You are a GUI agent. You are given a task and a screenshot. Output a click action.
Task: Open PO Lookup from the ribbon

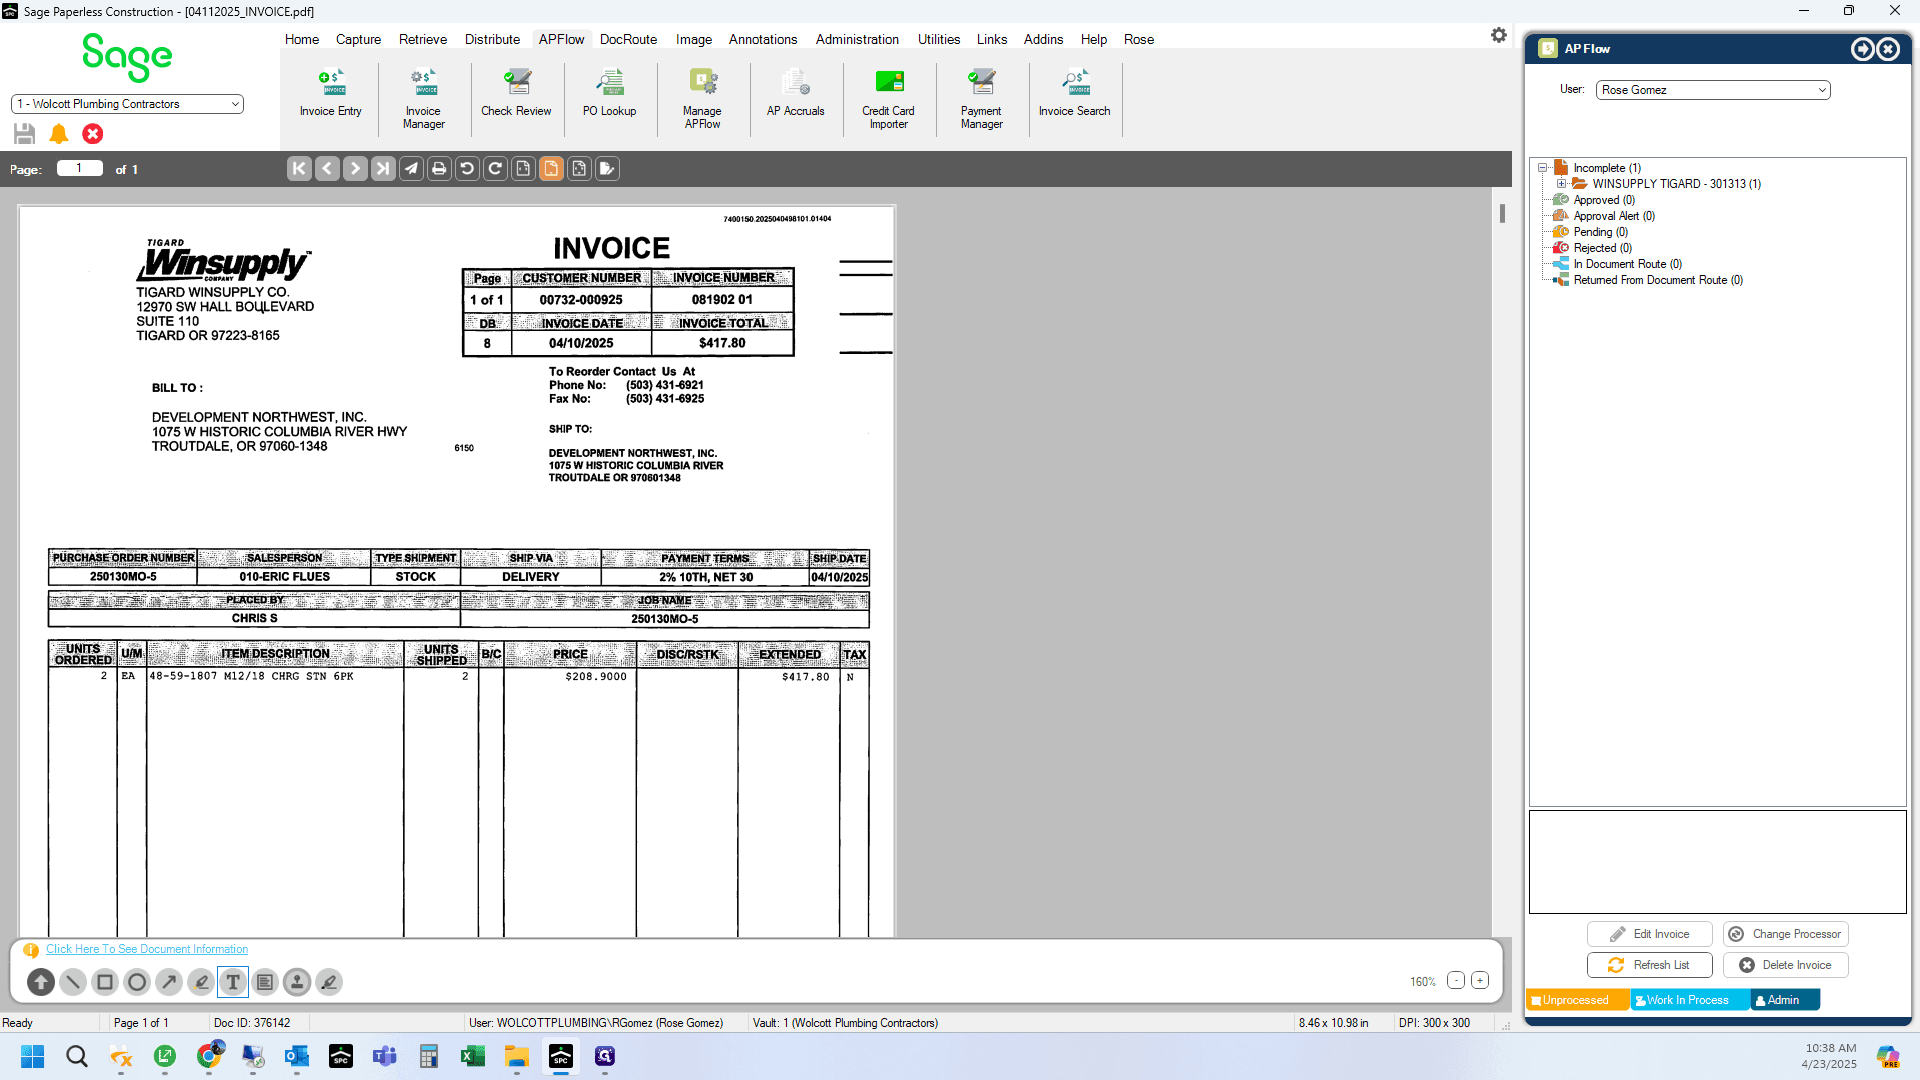click(609, 94)
